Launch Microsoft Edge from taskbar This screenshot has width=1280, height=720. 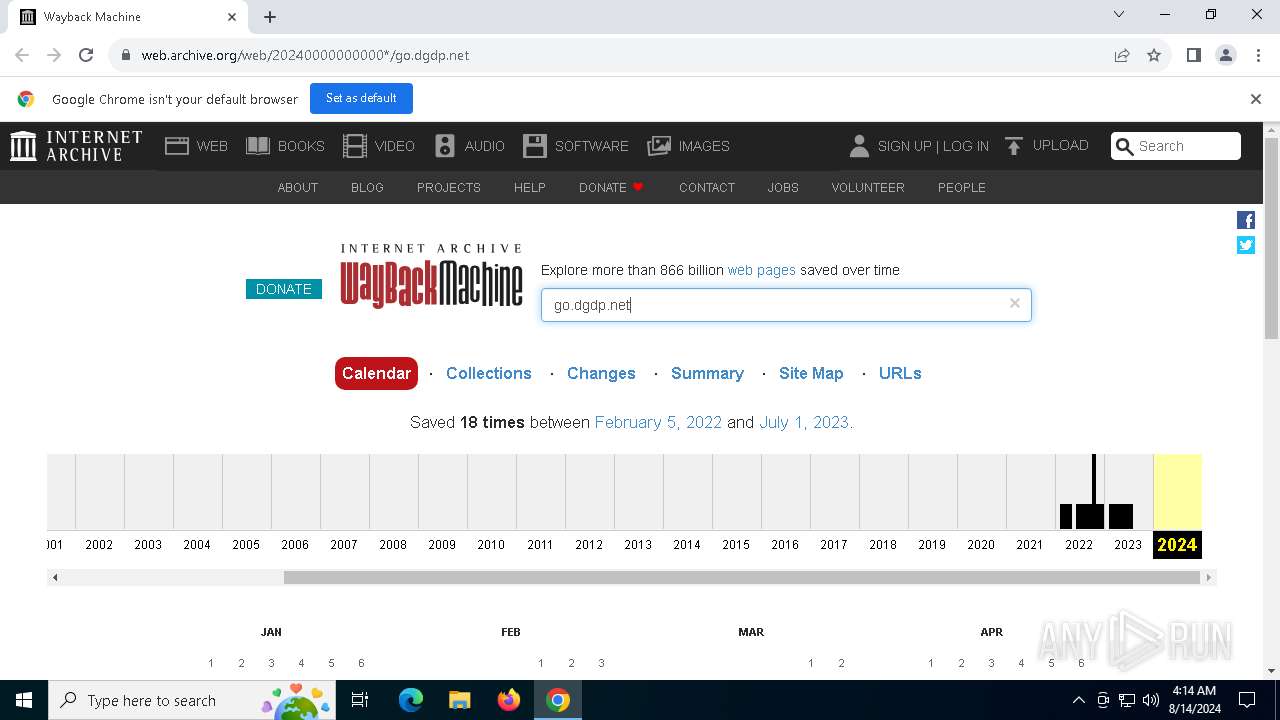[x=411, y=700]
